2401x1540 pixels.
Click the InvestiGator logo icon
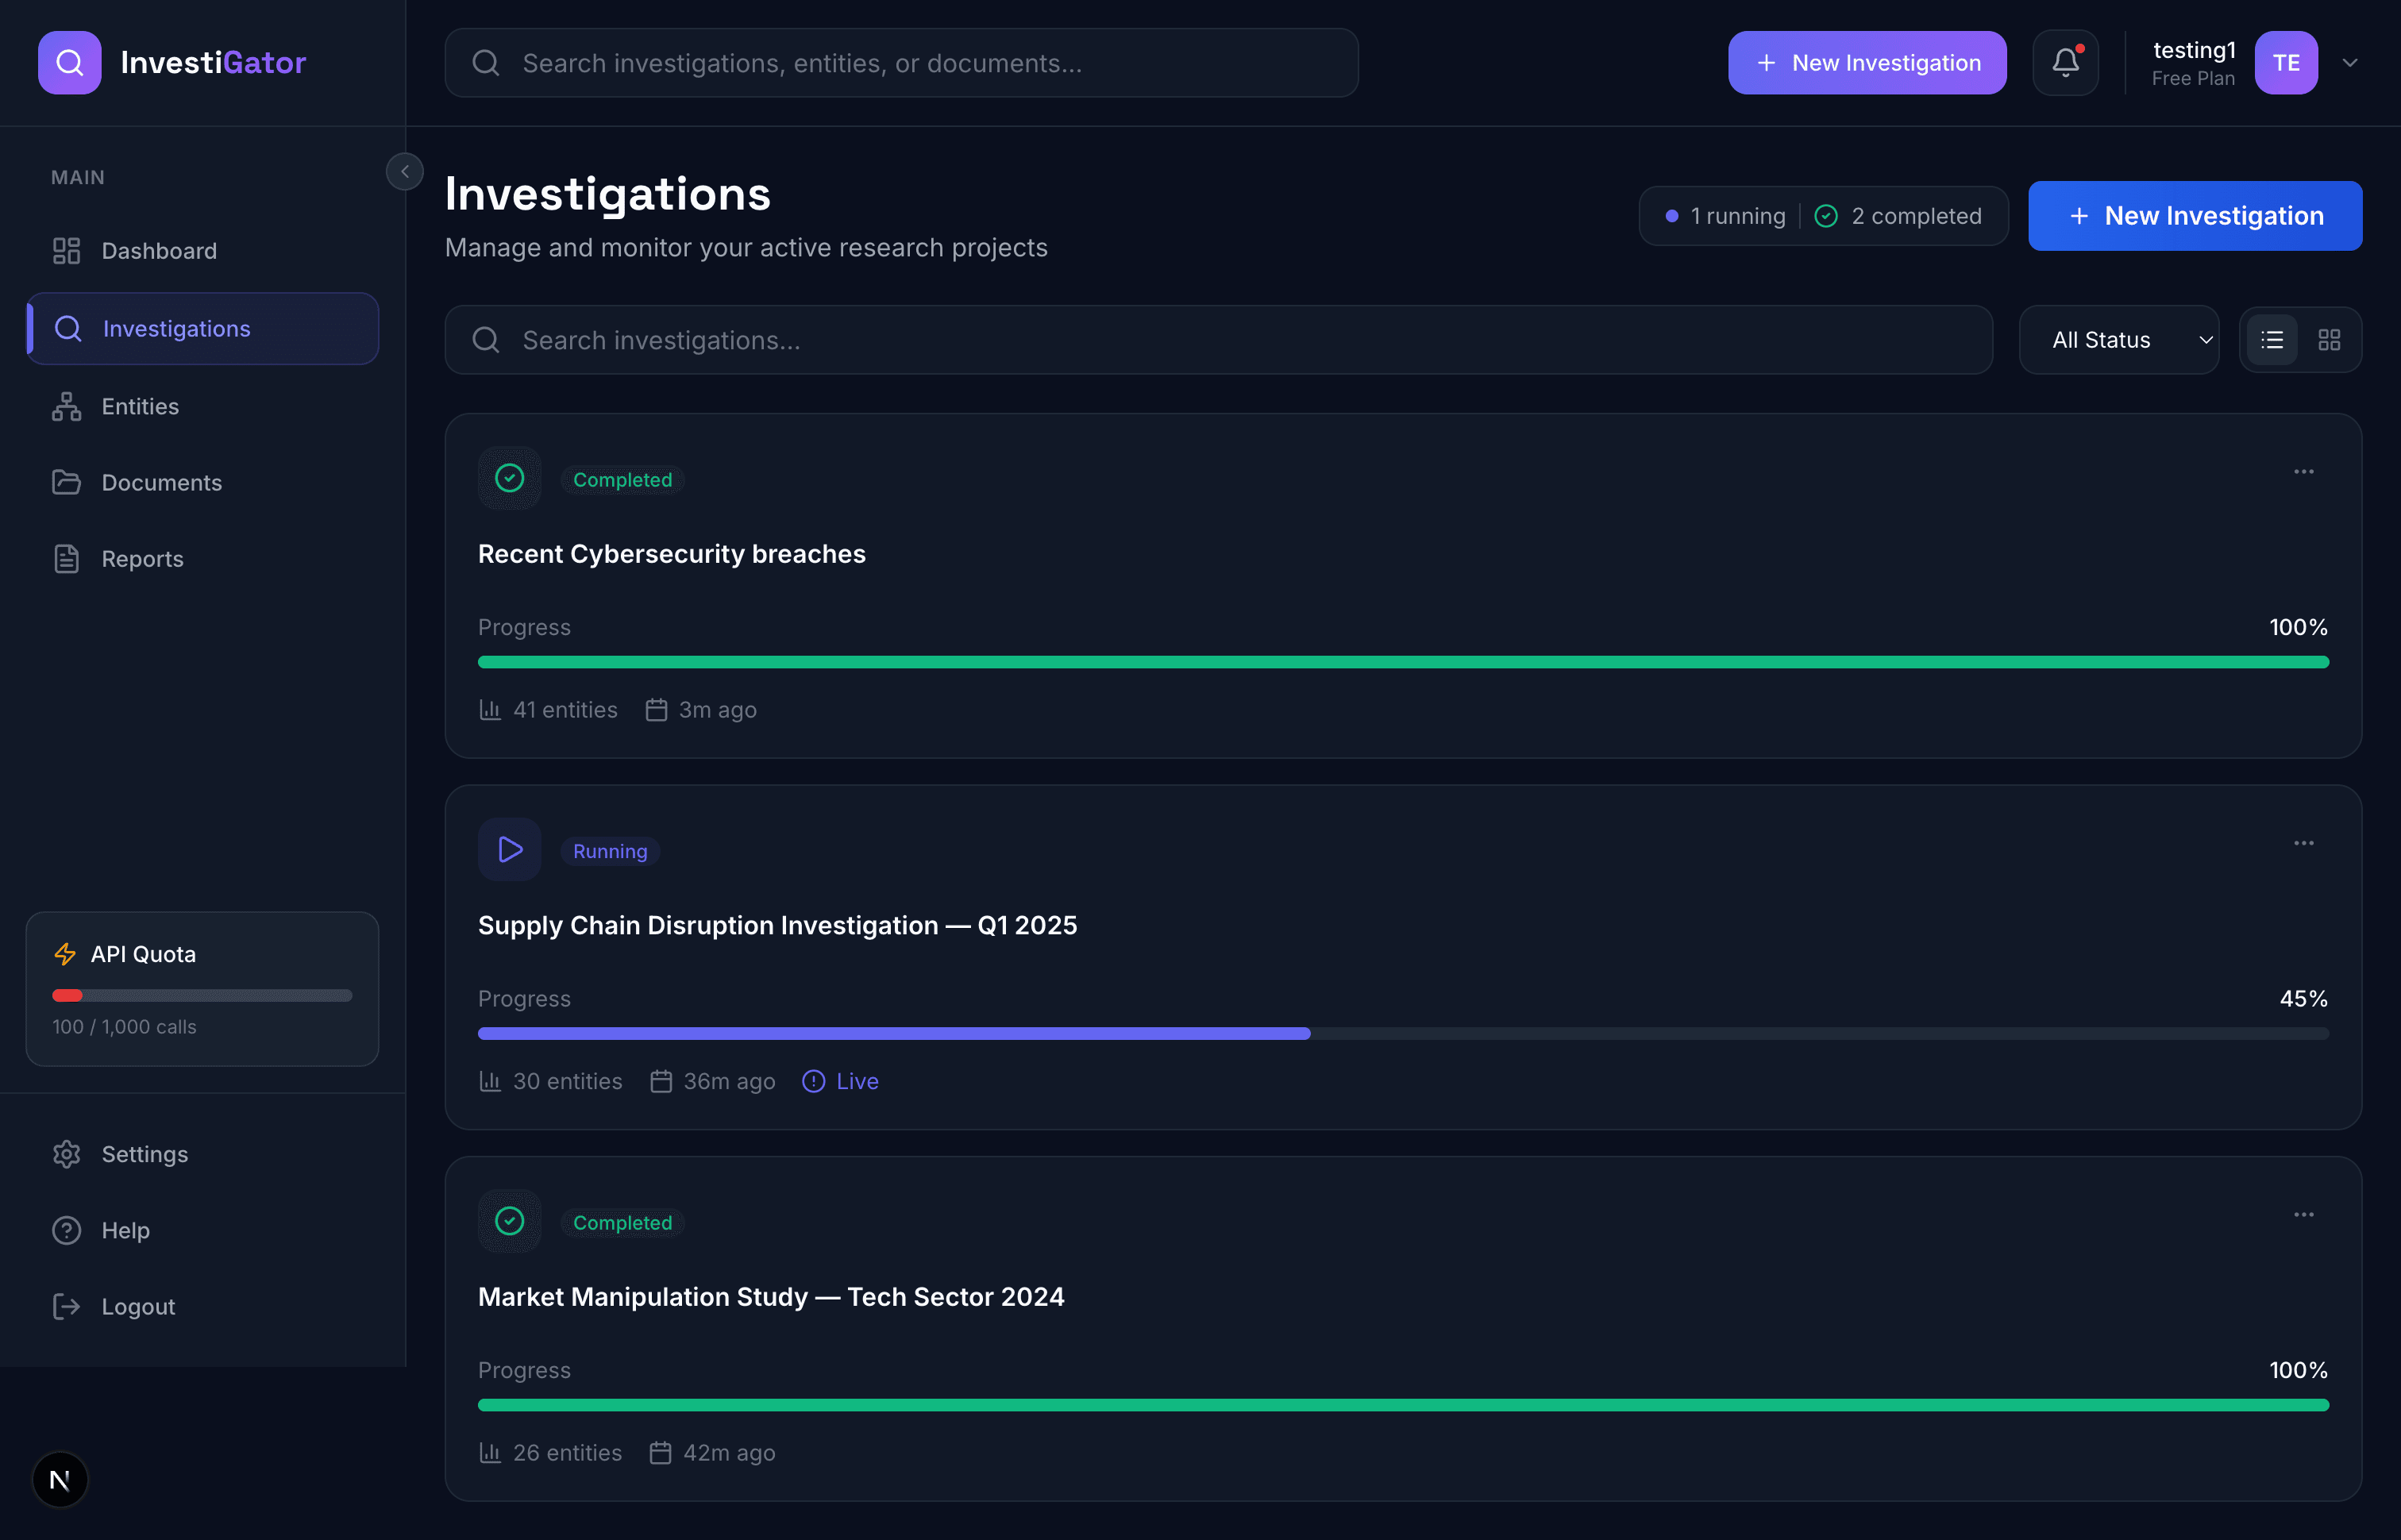pos(70,63)
